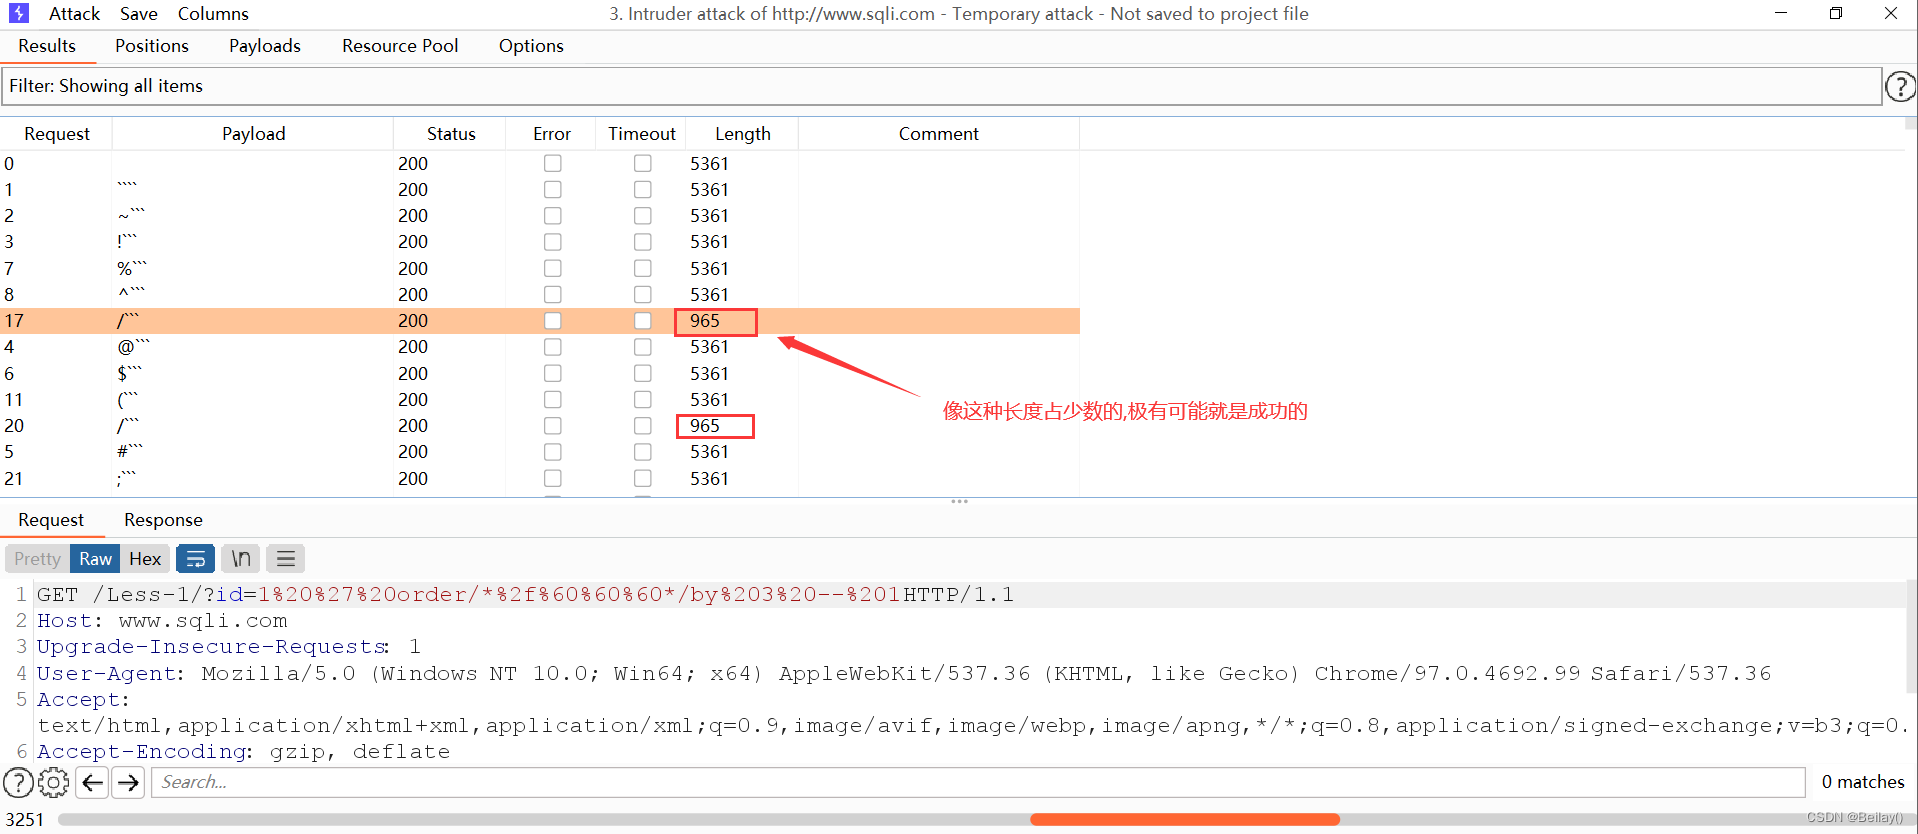The height and width of the screenshot is (834, 1918).
Task: Switch to the Payloads tab
Action: (x=265, y=46)
